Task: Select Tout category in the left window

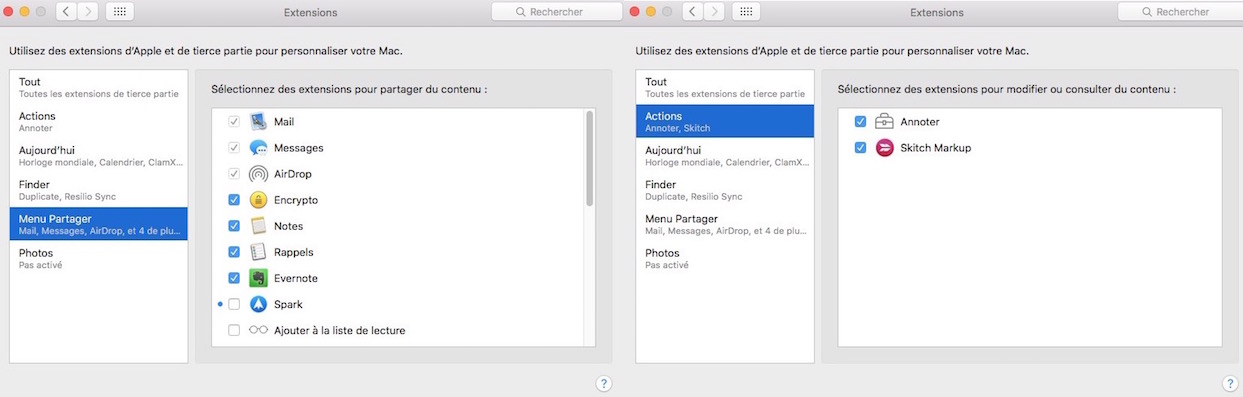Action: (99, 87)
